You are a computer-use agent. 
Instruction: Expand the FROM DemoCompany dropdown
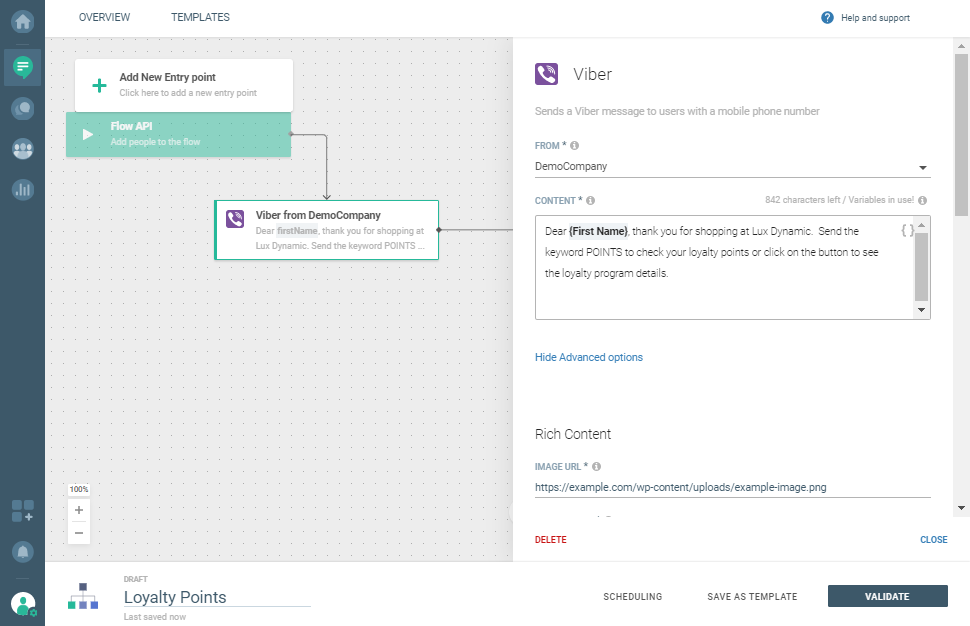[x=923, y=167]
